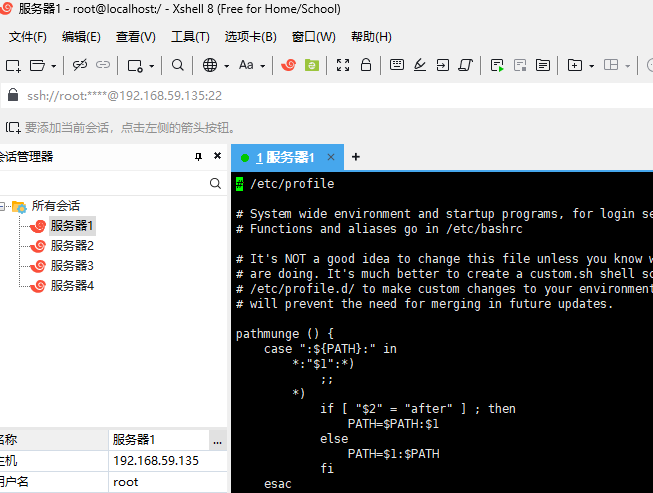Click the New session toolbar icon

tap(13, 65)
